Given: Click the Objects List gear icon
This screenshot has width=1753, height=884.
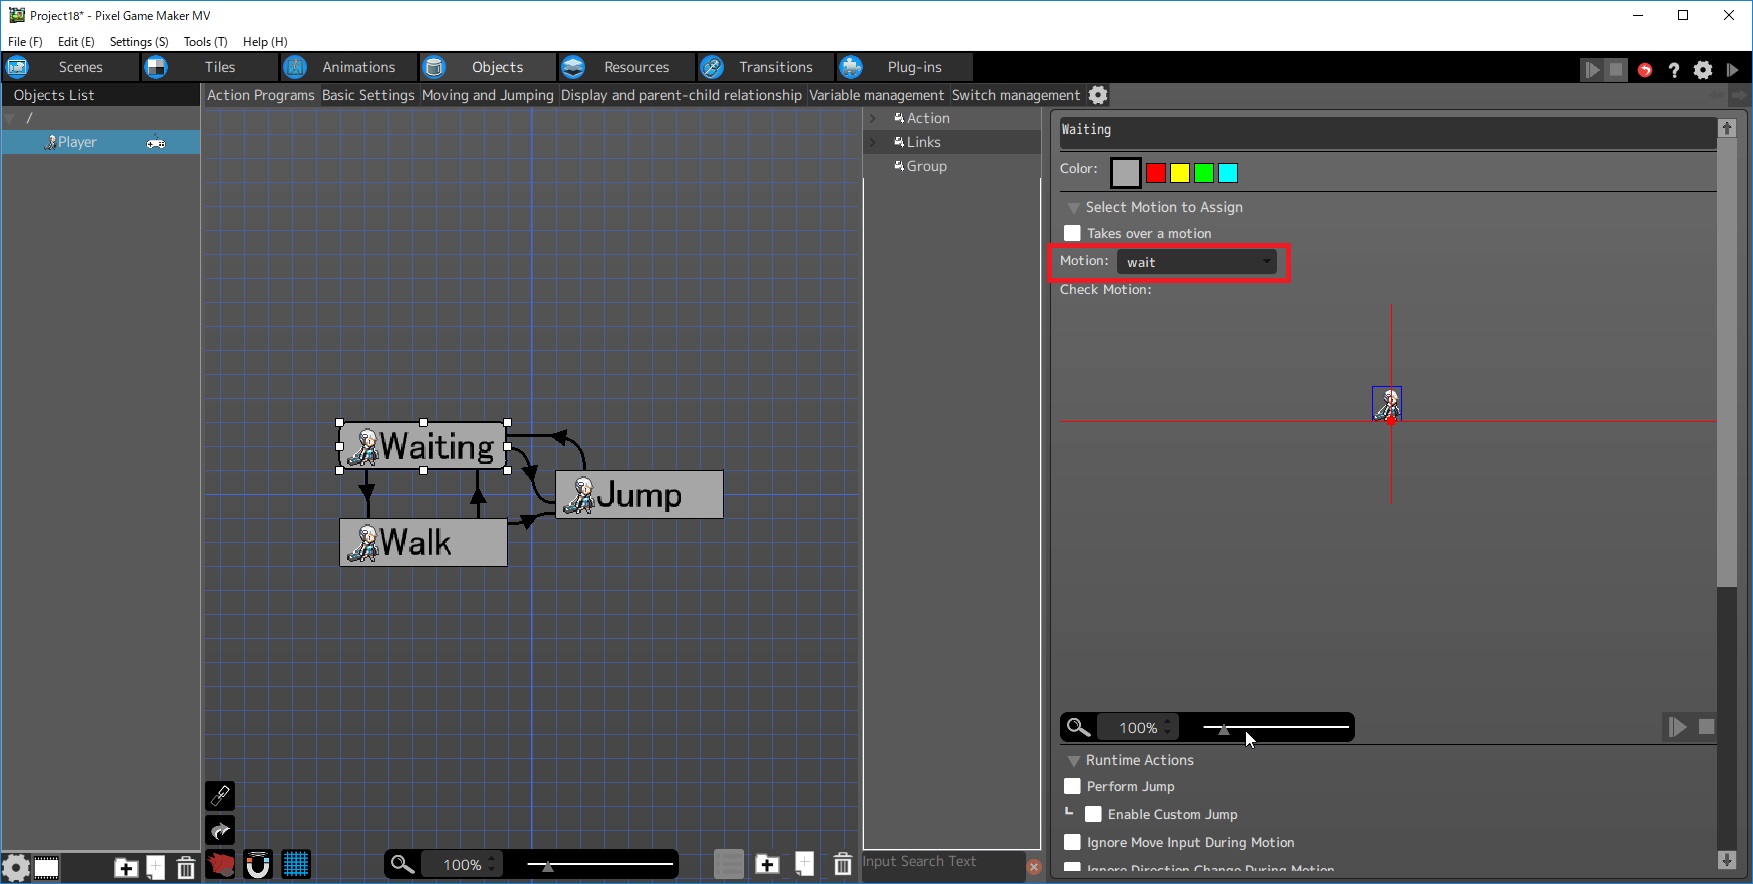Looking at the screenshot, I should pos(16,867).
